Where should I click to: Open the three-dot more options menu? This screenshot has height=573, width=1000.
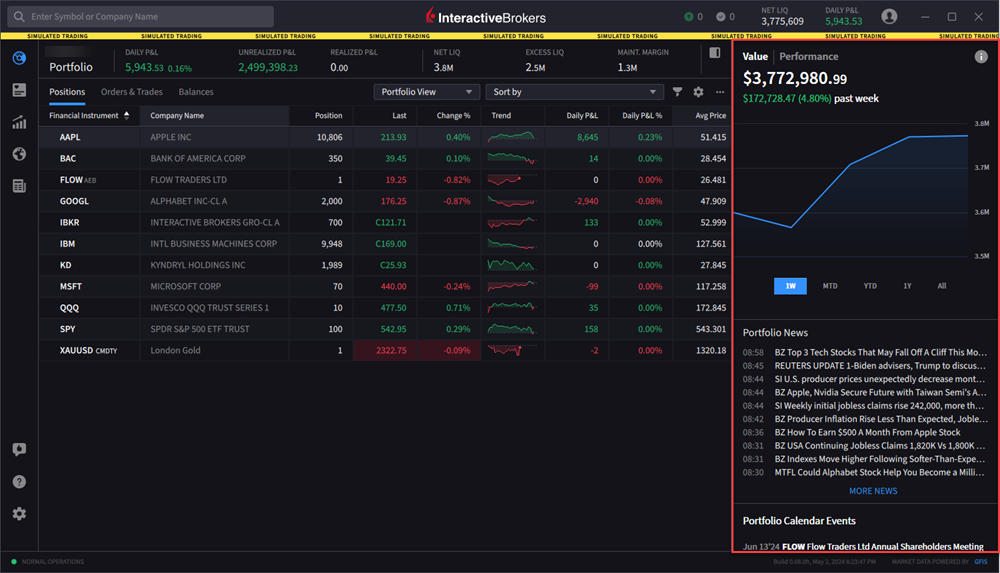pos(720,92)
